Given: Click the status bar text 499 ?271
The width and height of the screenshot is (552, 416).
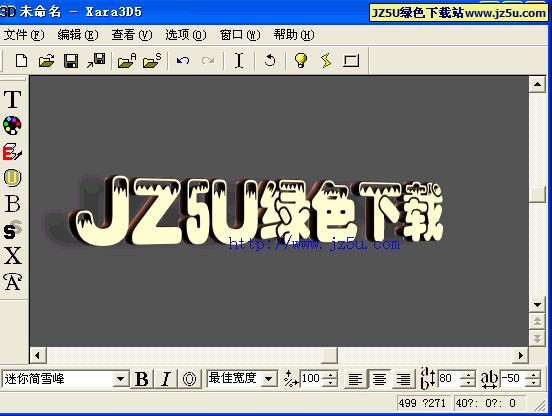Looking at the screenshot, I should (x=422, y=403).
